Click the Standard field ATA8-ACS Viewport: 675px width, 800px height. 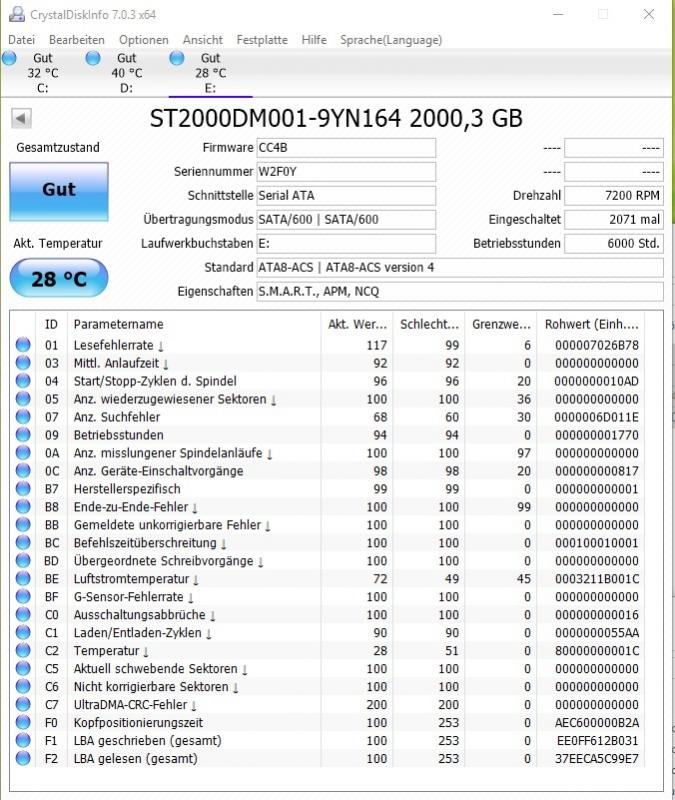pyautogui.click(x=460, y=268)
